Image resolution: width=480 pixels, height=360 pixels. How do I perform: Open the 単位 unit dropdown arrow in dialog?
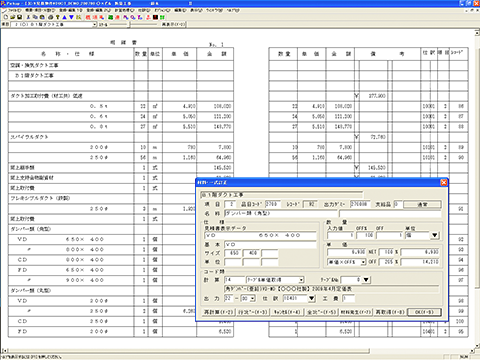point(434,235)
